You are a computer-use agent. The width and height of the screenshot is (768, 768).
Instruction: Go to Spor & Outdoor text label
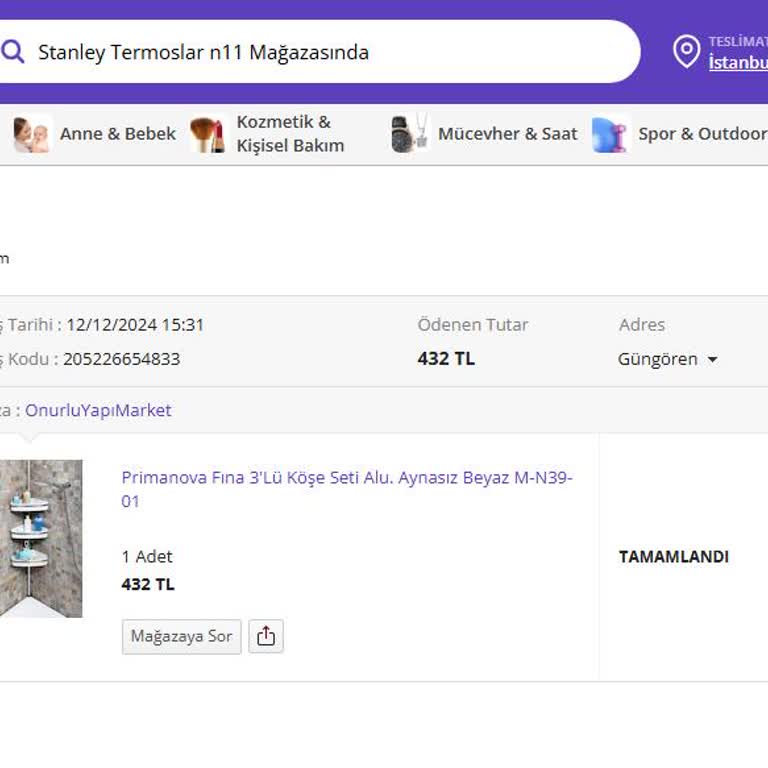(x=702, y=134)
